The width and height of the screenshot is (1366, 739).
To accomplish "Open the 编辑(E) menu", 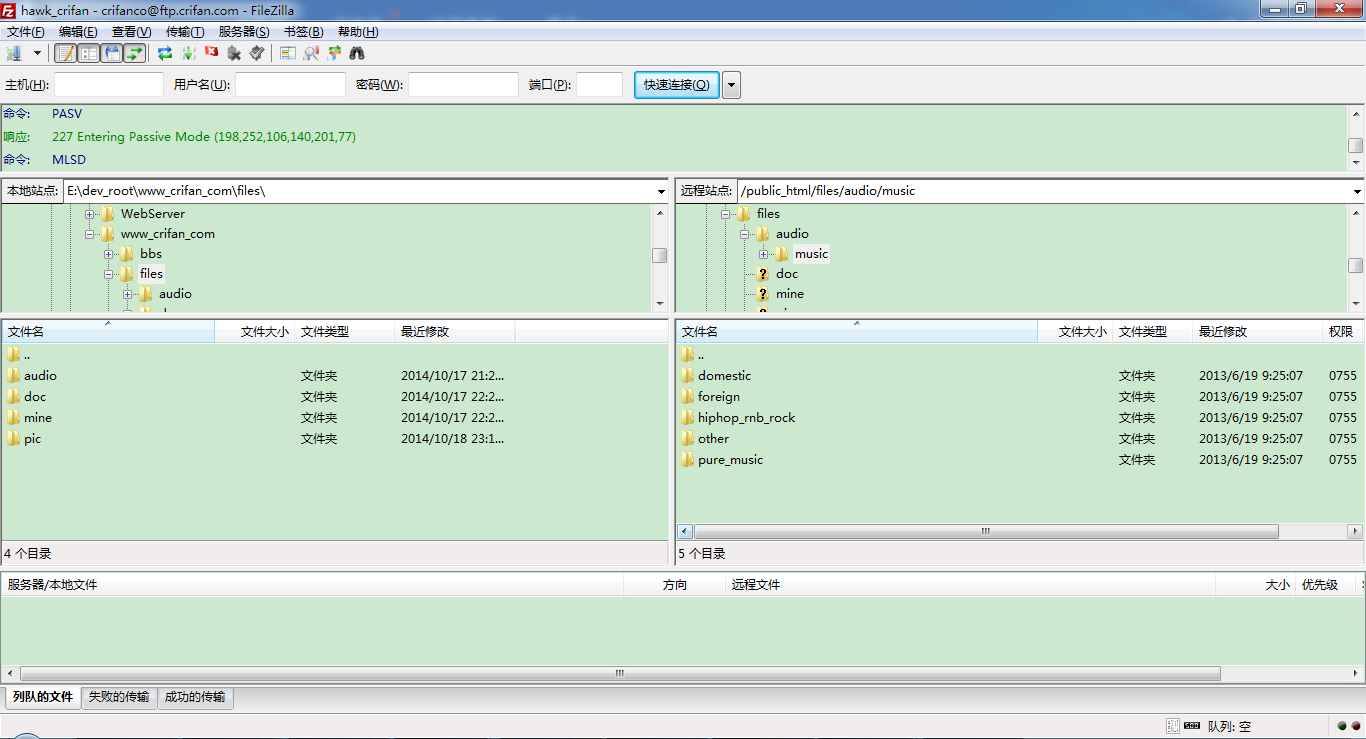I will click(78, 32).
